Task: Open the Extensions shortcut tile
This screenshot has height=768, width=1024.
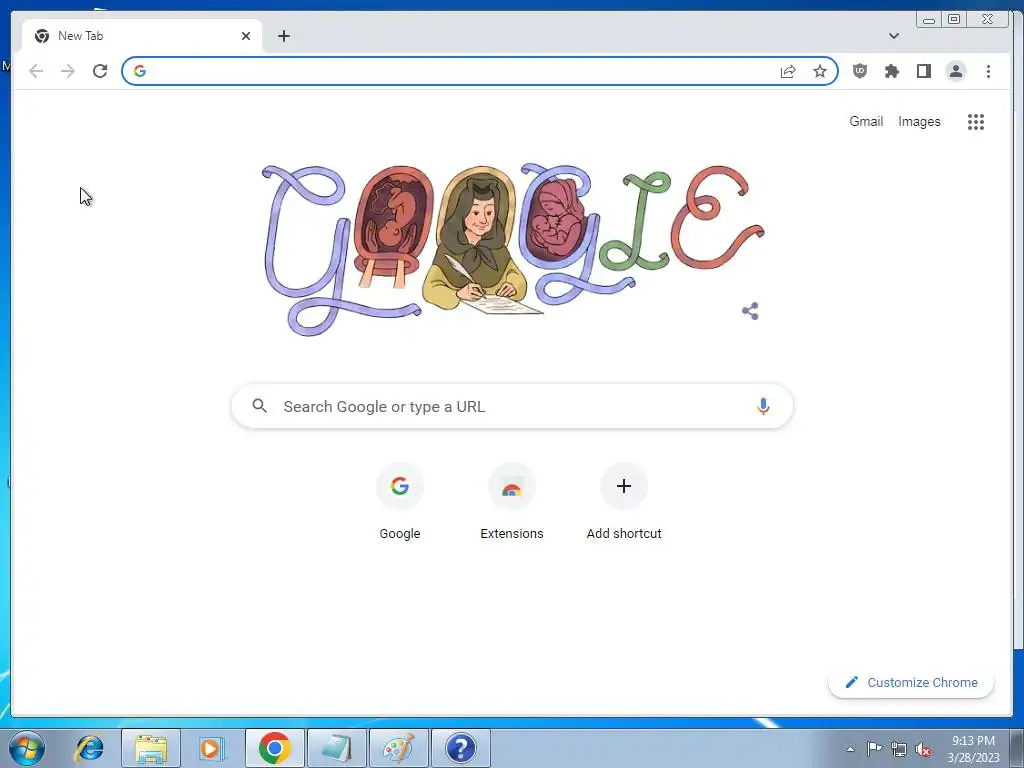Action: click(511, 503)
